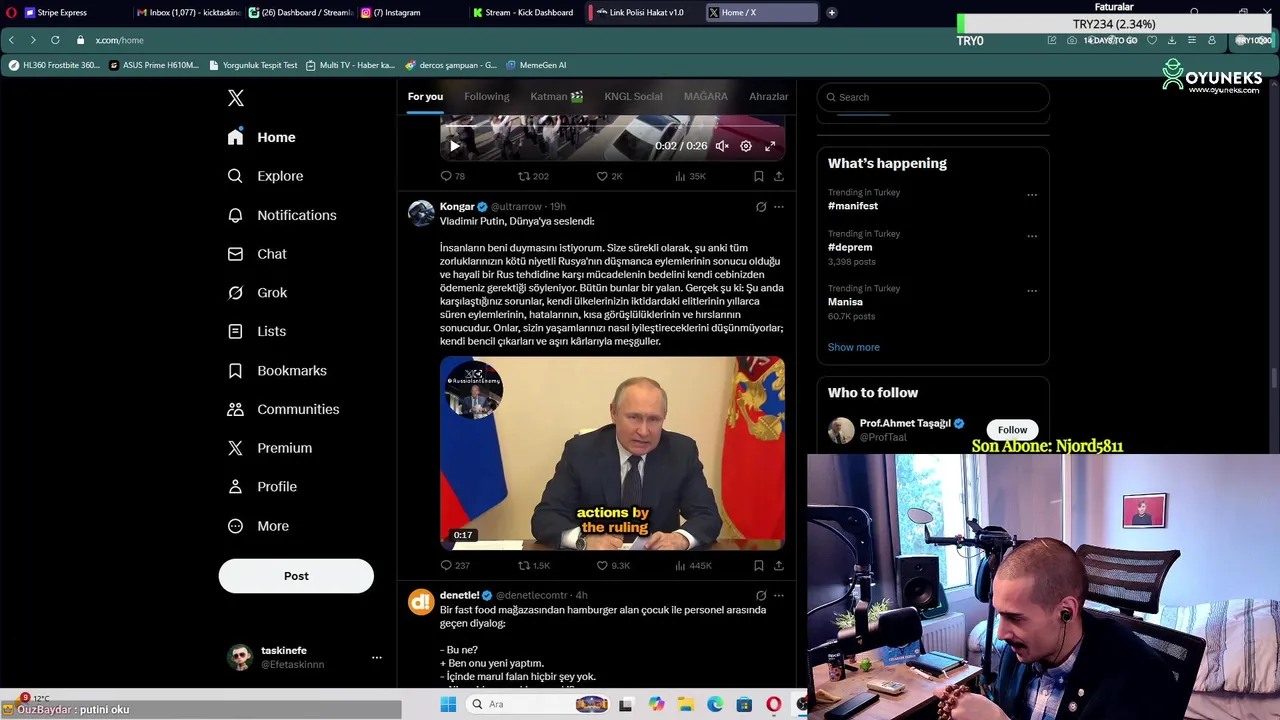Switch to the For you tab

click(425, 96)
